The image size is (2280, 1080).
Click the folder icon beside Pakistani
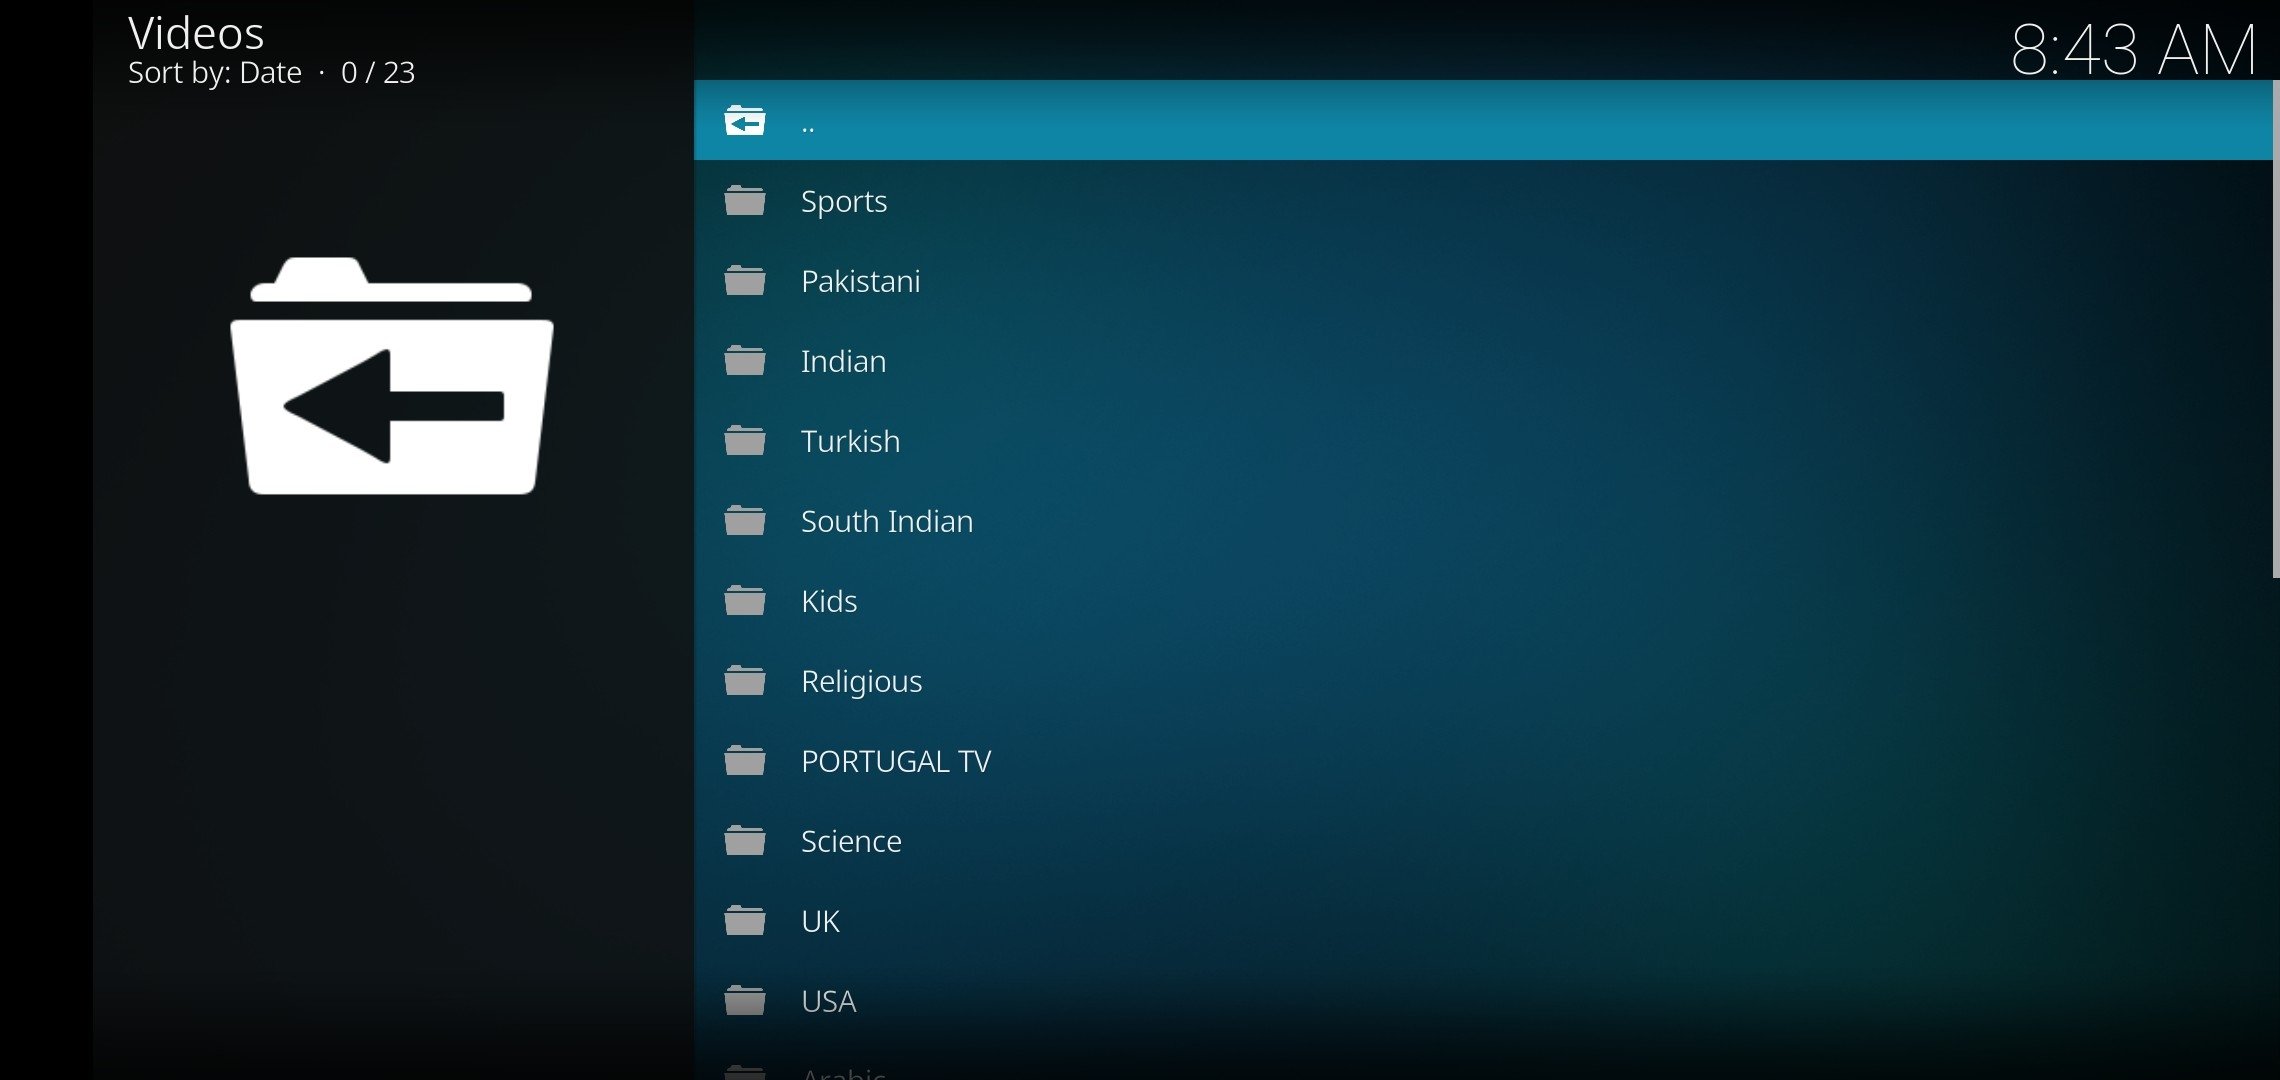pyautogui.click(x=745, y=281)
